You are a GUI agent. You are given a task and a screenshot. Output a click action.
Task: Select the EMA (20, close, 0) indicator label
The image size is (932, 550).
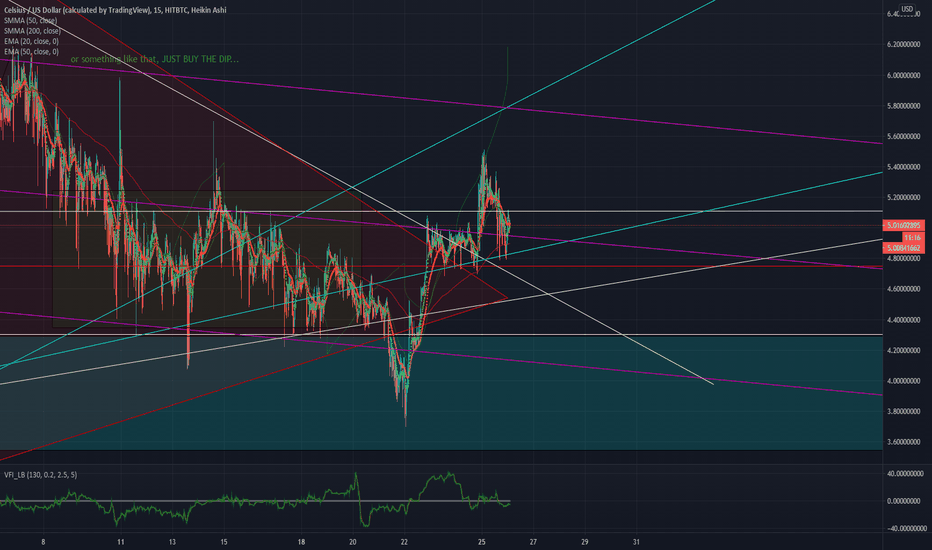tap(32, 42)
